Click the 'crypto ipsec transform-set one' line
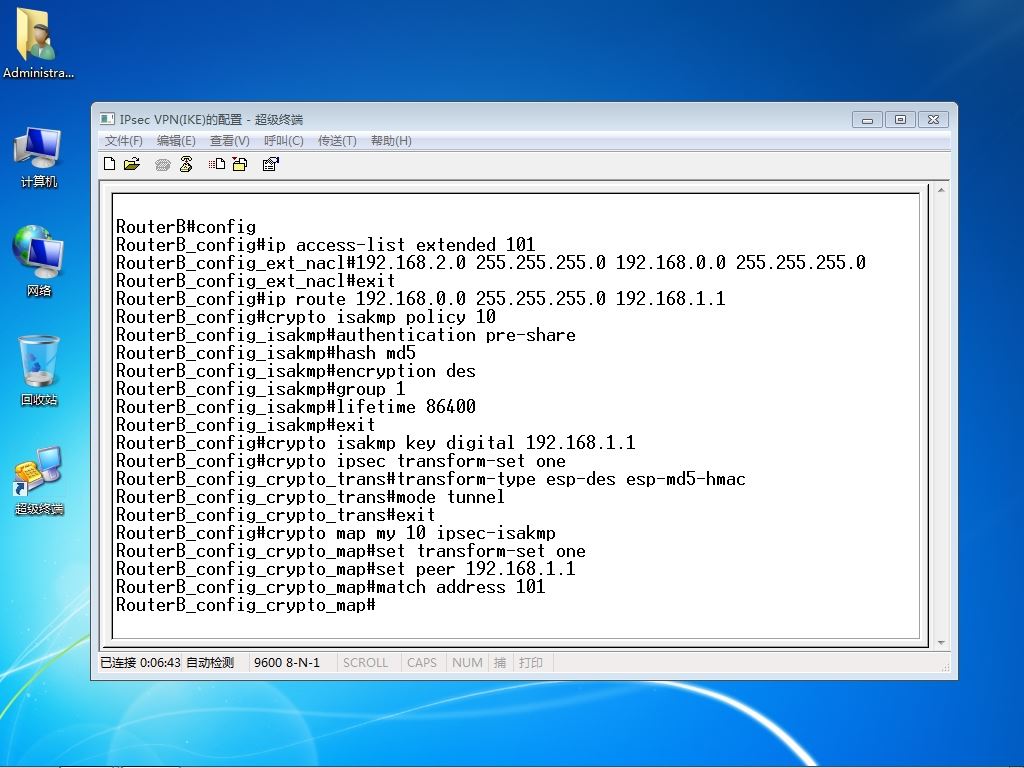 tap(341, 461)
